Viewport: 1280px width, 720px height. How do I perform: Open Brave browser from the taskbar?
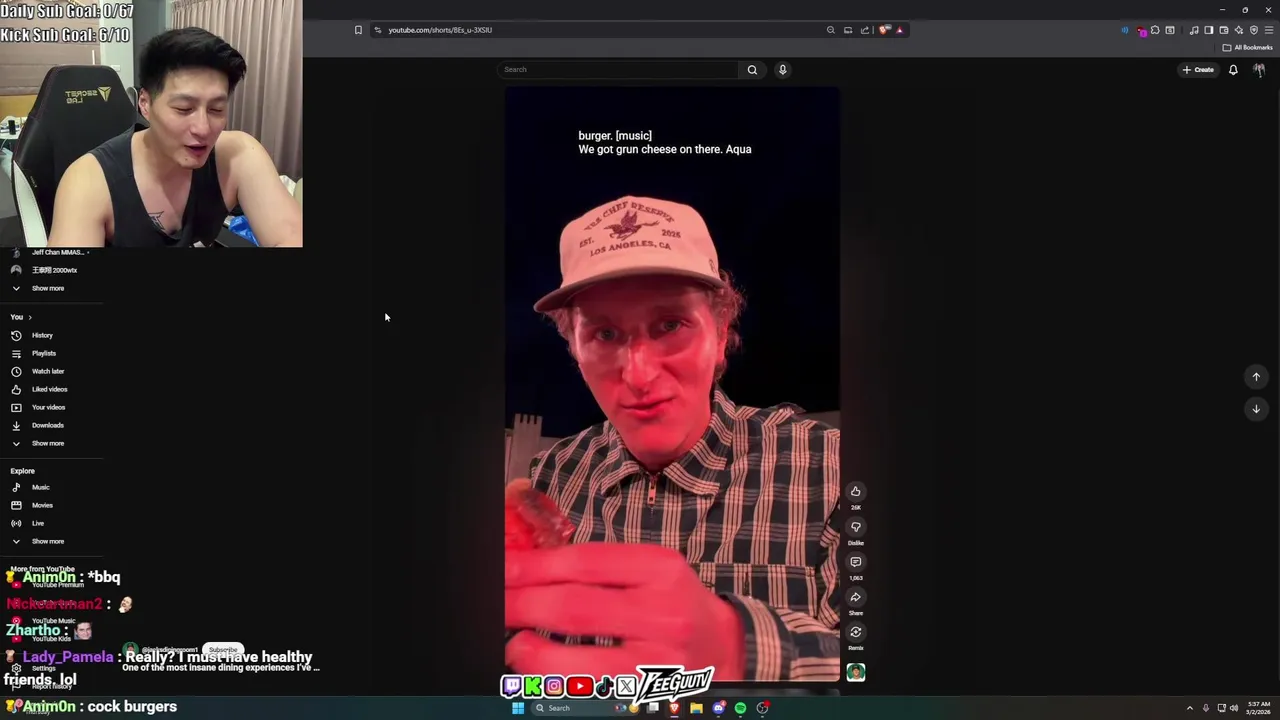tap(674, 708)
